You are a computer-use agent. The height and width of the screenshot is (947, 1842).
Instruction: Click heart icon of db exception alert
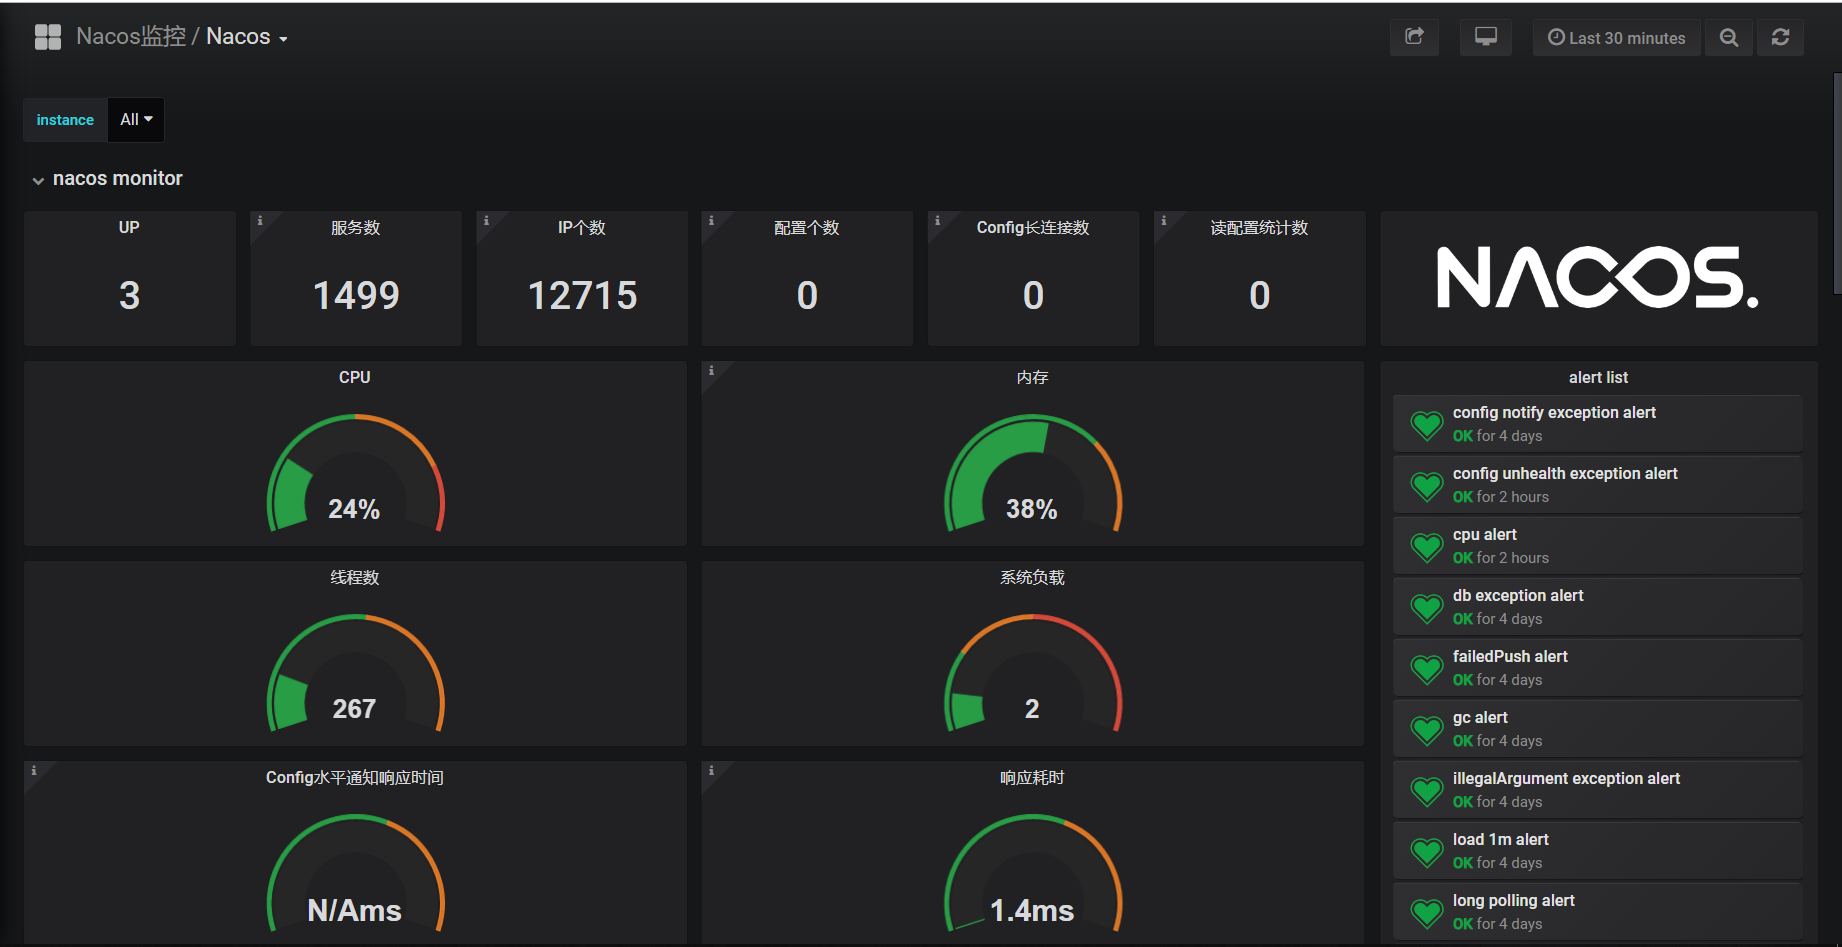1427,609
